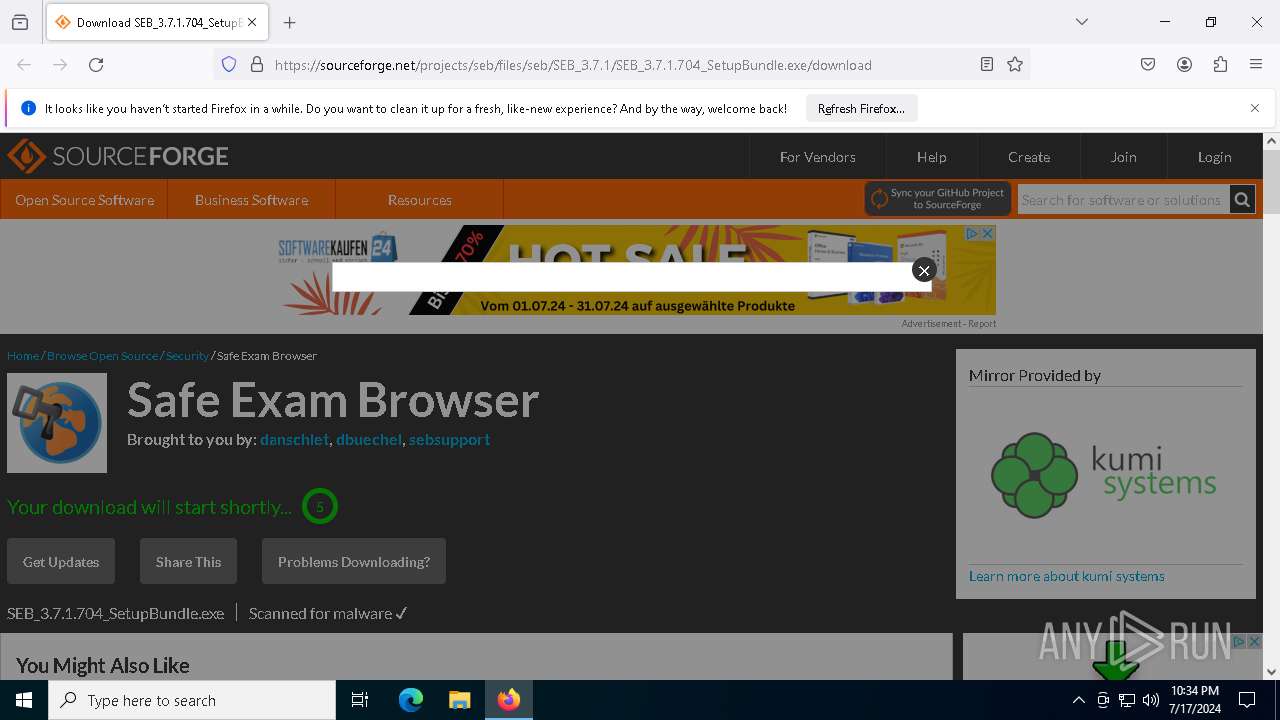The width and height of the screenshot is (1280, 720).
Task: Open Firefox View recent browsing icon
Action: pos(20,22)
